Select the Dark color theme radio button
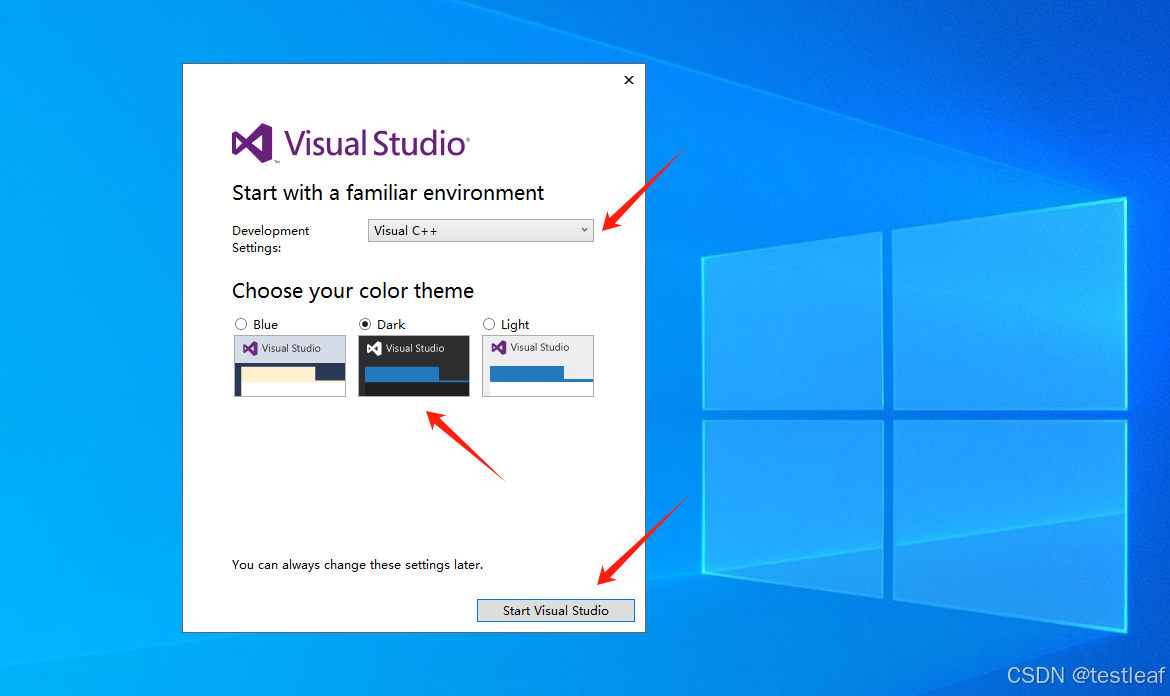The image size is (1170, 696). 365,324
